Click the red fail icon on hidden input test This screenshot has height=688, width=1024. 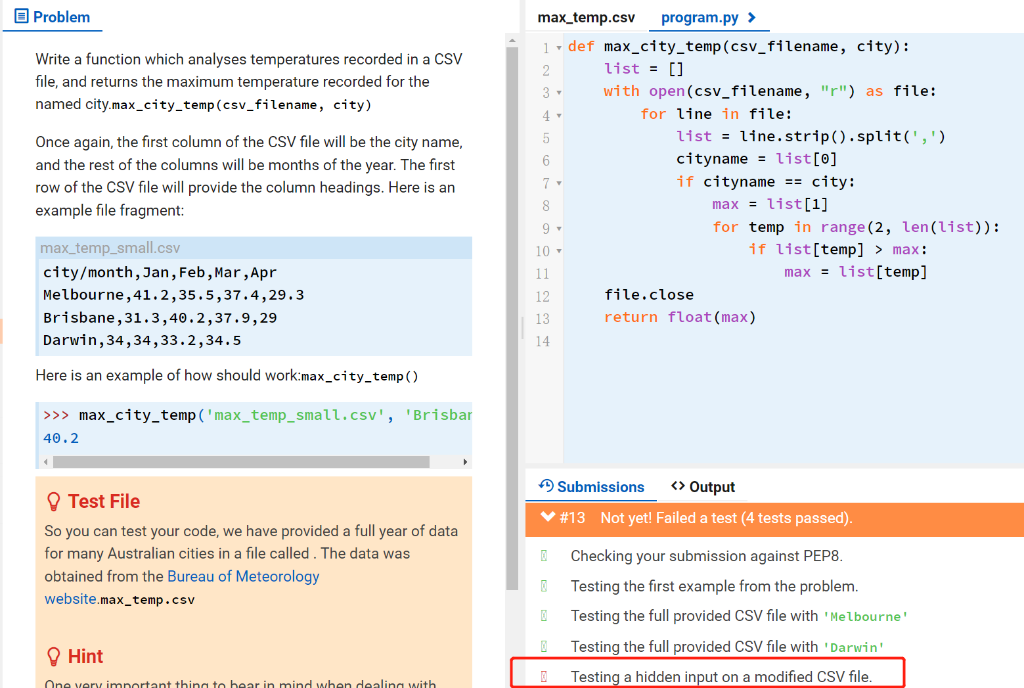coord(545,676)
